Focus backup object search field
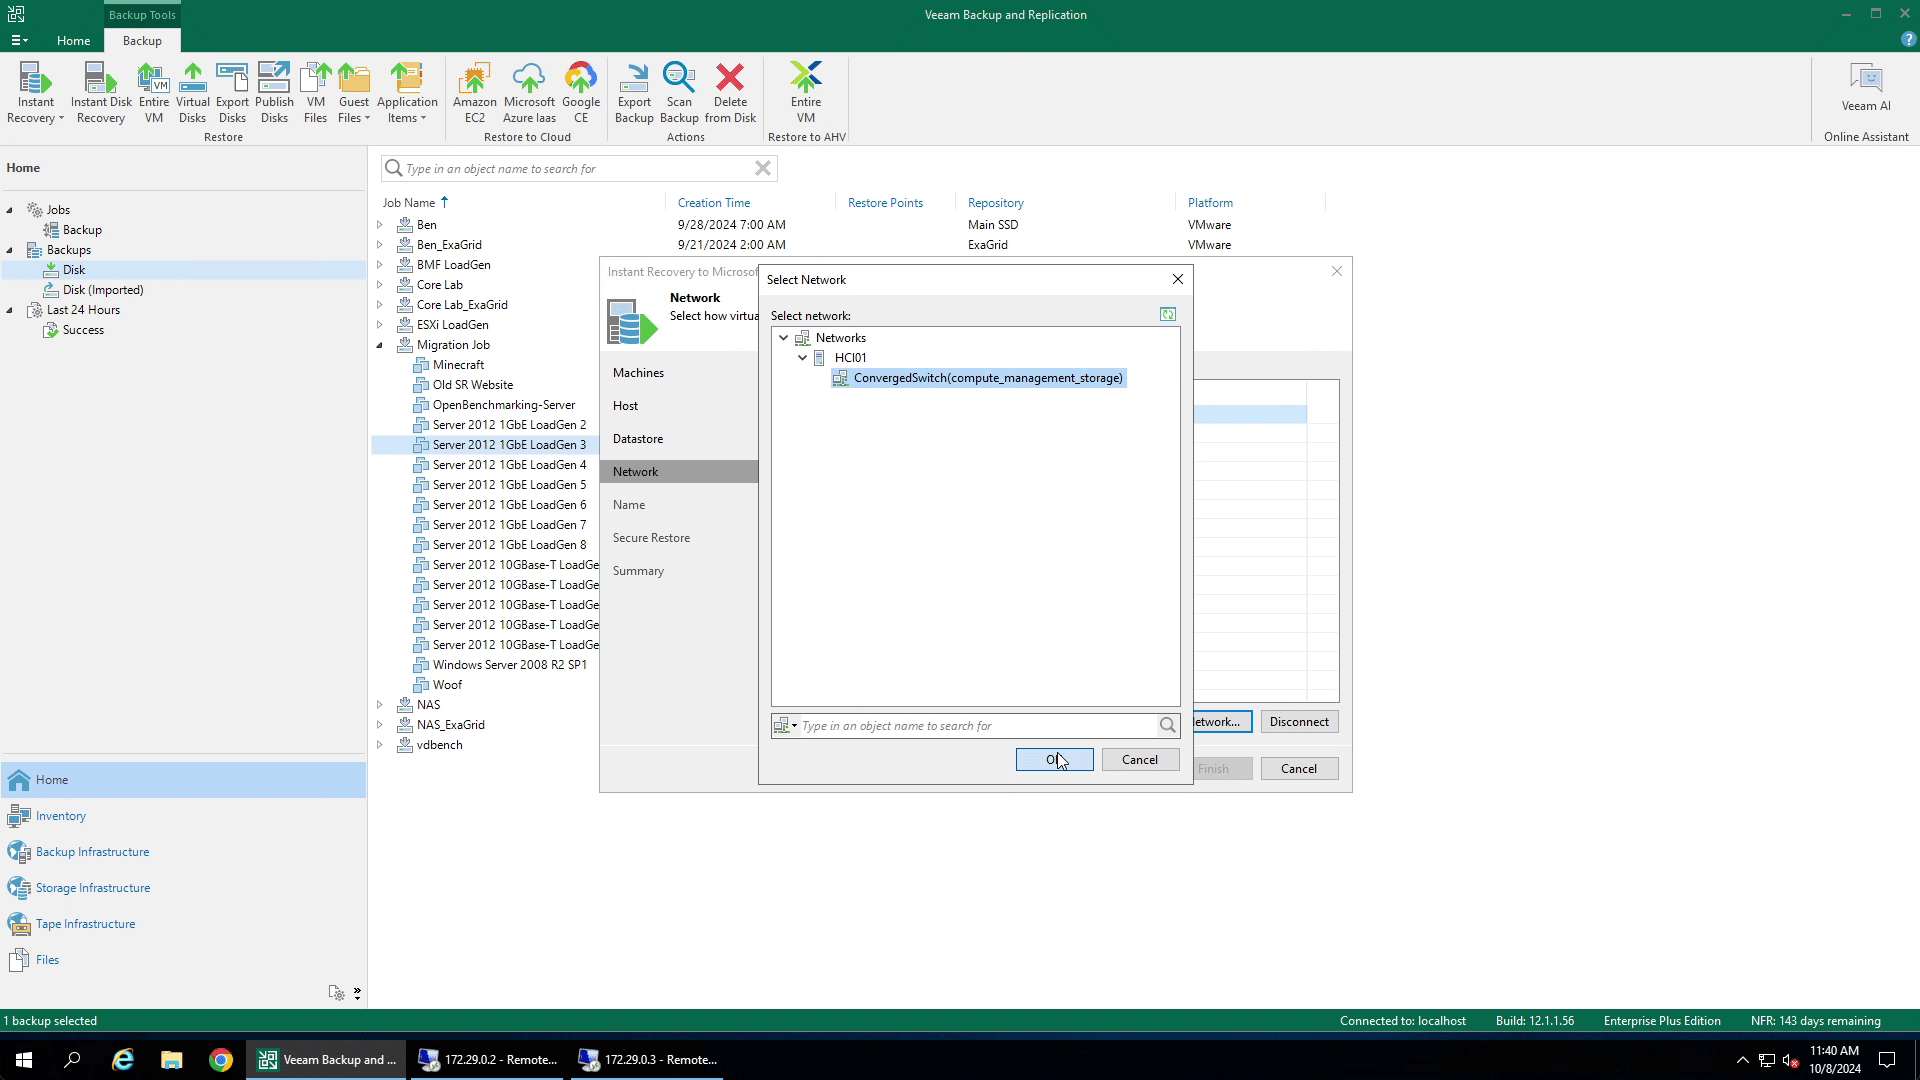Viewport: 1920px width, 1080px height. (x=578, y=168)
